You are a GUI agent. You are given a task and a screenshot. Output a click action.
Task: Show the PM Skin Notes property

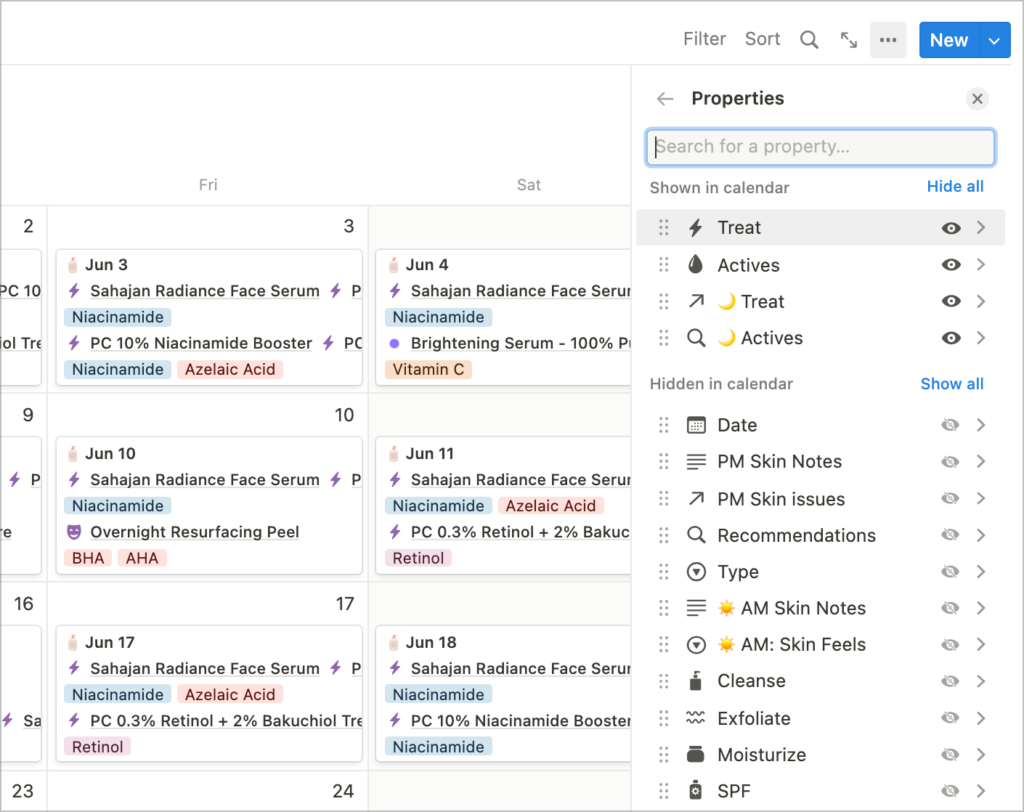pos(950,462)
